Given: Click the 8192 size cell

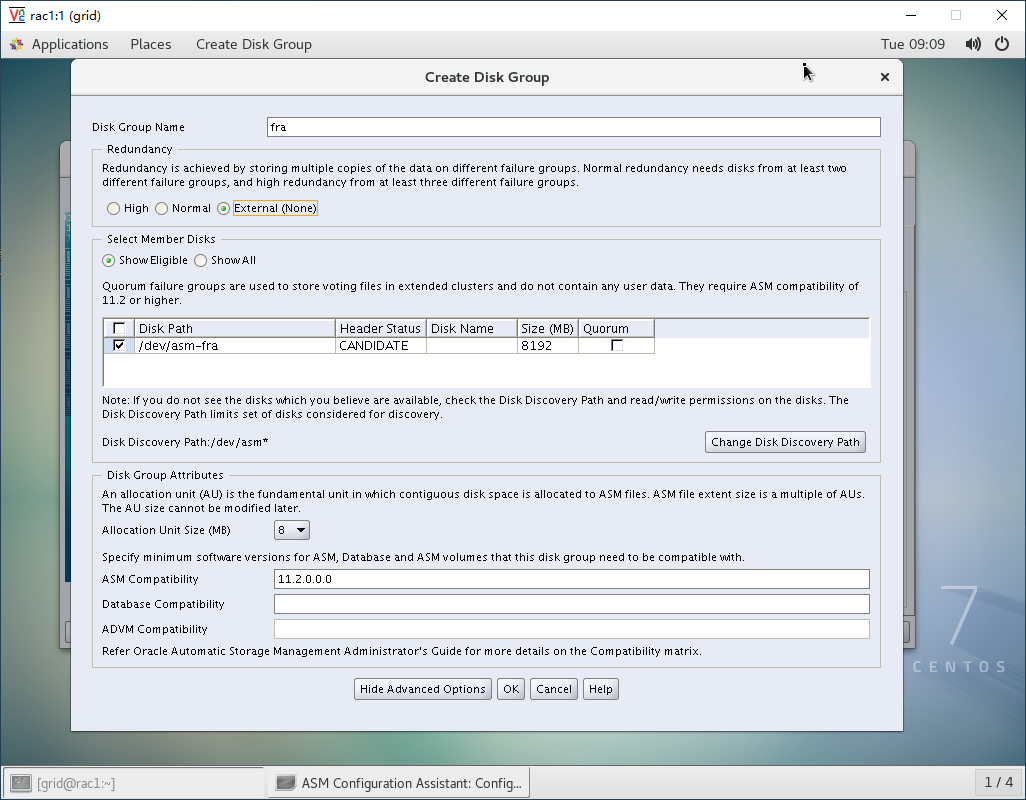Looking at the screenshot, I should [548, 345].
